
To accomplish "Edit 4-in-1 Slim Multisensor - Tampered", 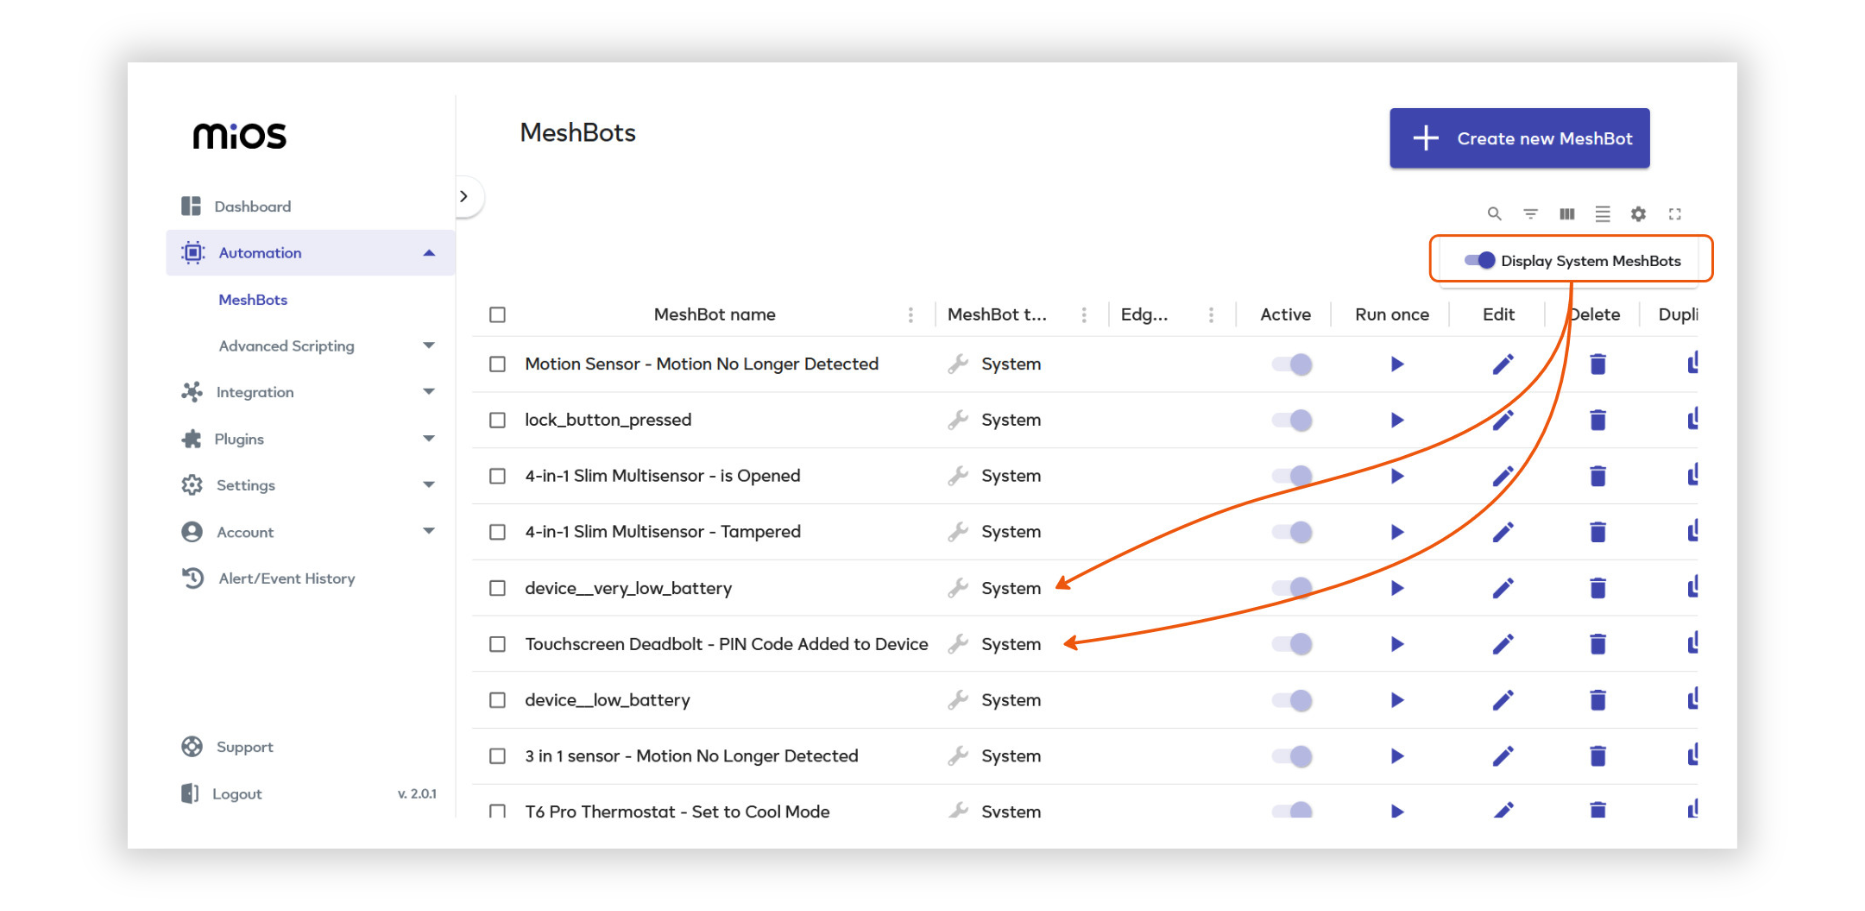I will (x=1503, y=532).
